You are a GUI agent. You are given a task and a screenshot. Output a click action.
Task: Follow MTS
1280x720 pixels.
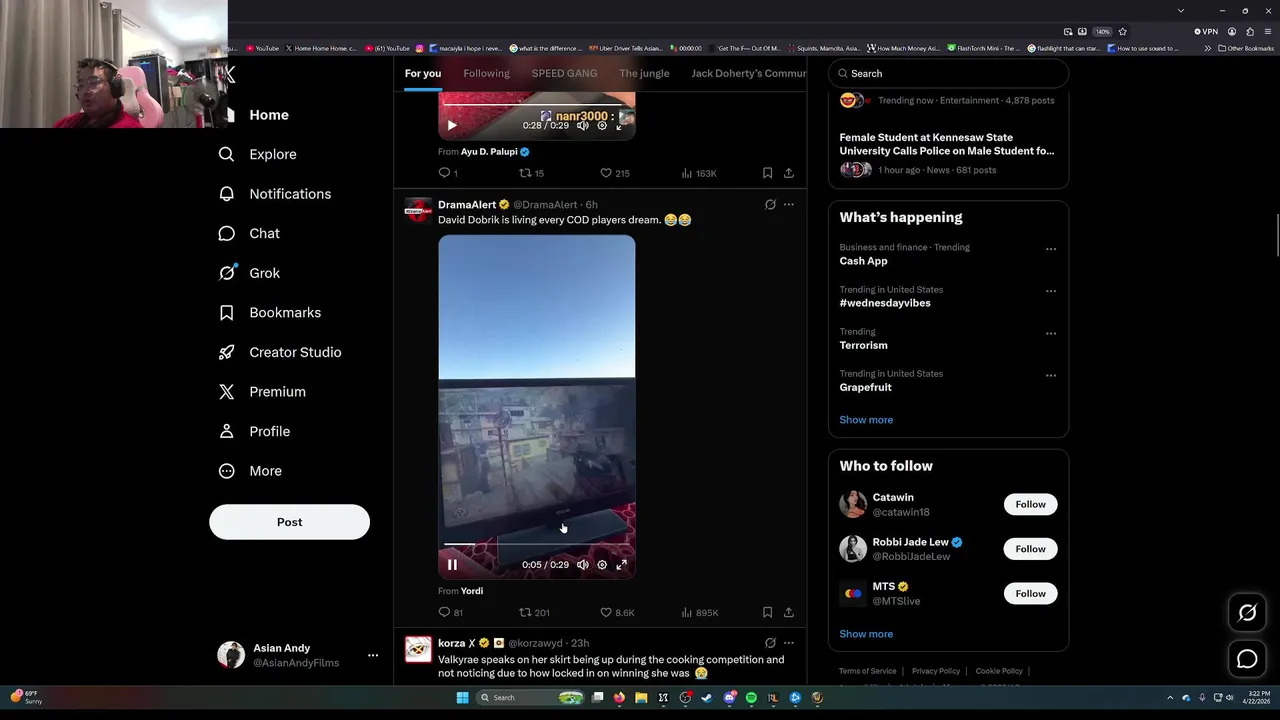click(1030, 594)
